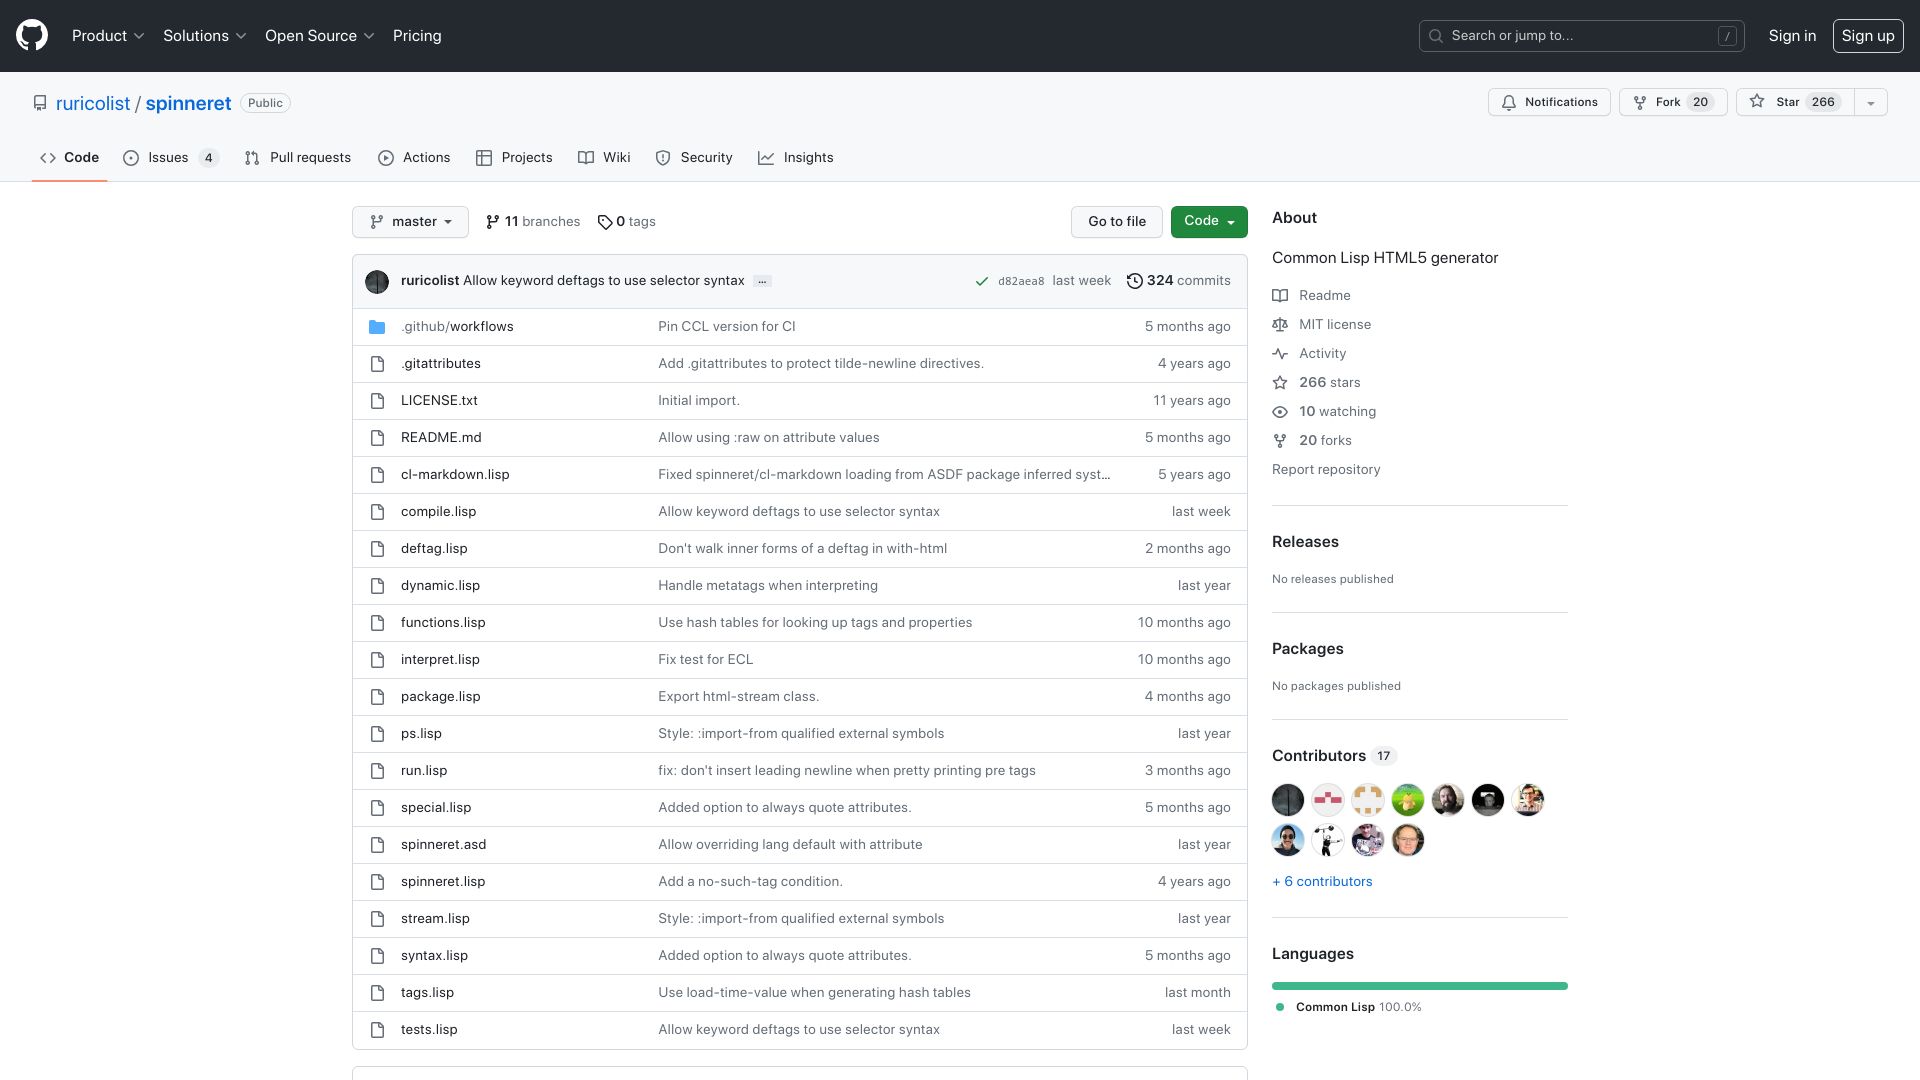The width and height of the screenshot is (1920, 1080).
Task: Click the Common Lisp language bar
Action: click(x=1420, y=986)
